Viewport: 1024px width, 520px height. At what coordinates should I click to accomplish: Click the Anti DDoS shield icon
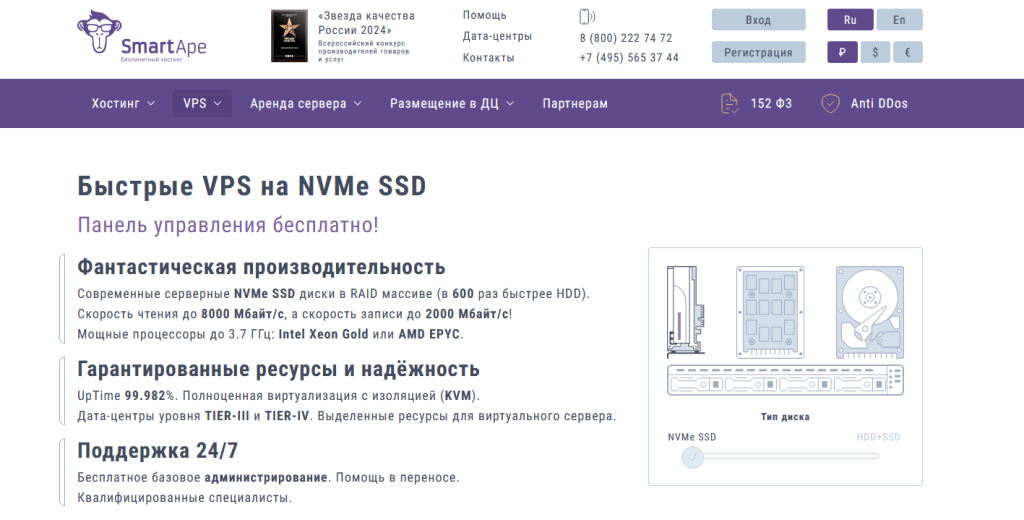click(x=830, y=103)
